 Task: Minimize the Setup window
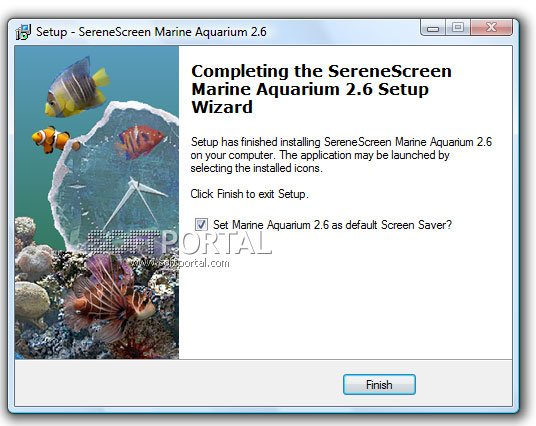[433, 28]
